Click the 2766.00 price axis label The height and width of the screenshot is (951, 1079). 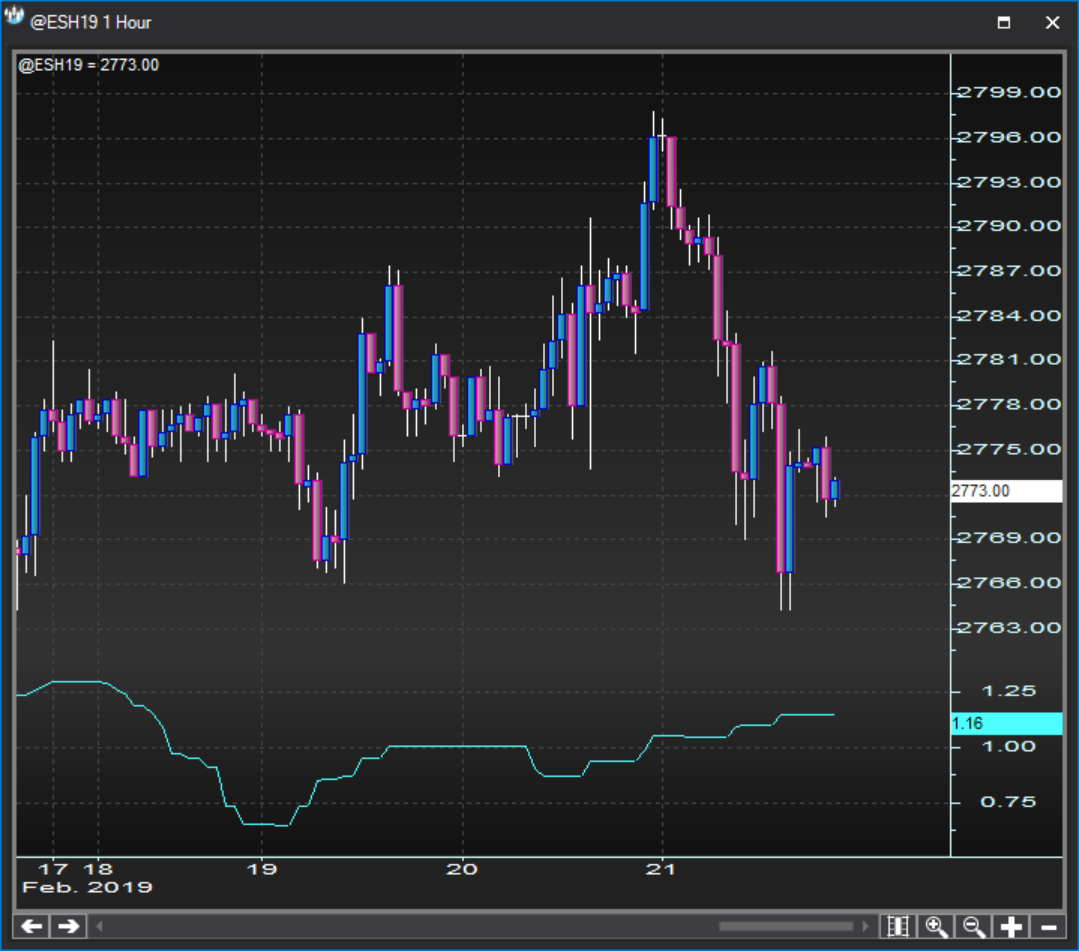[1009, 583]
